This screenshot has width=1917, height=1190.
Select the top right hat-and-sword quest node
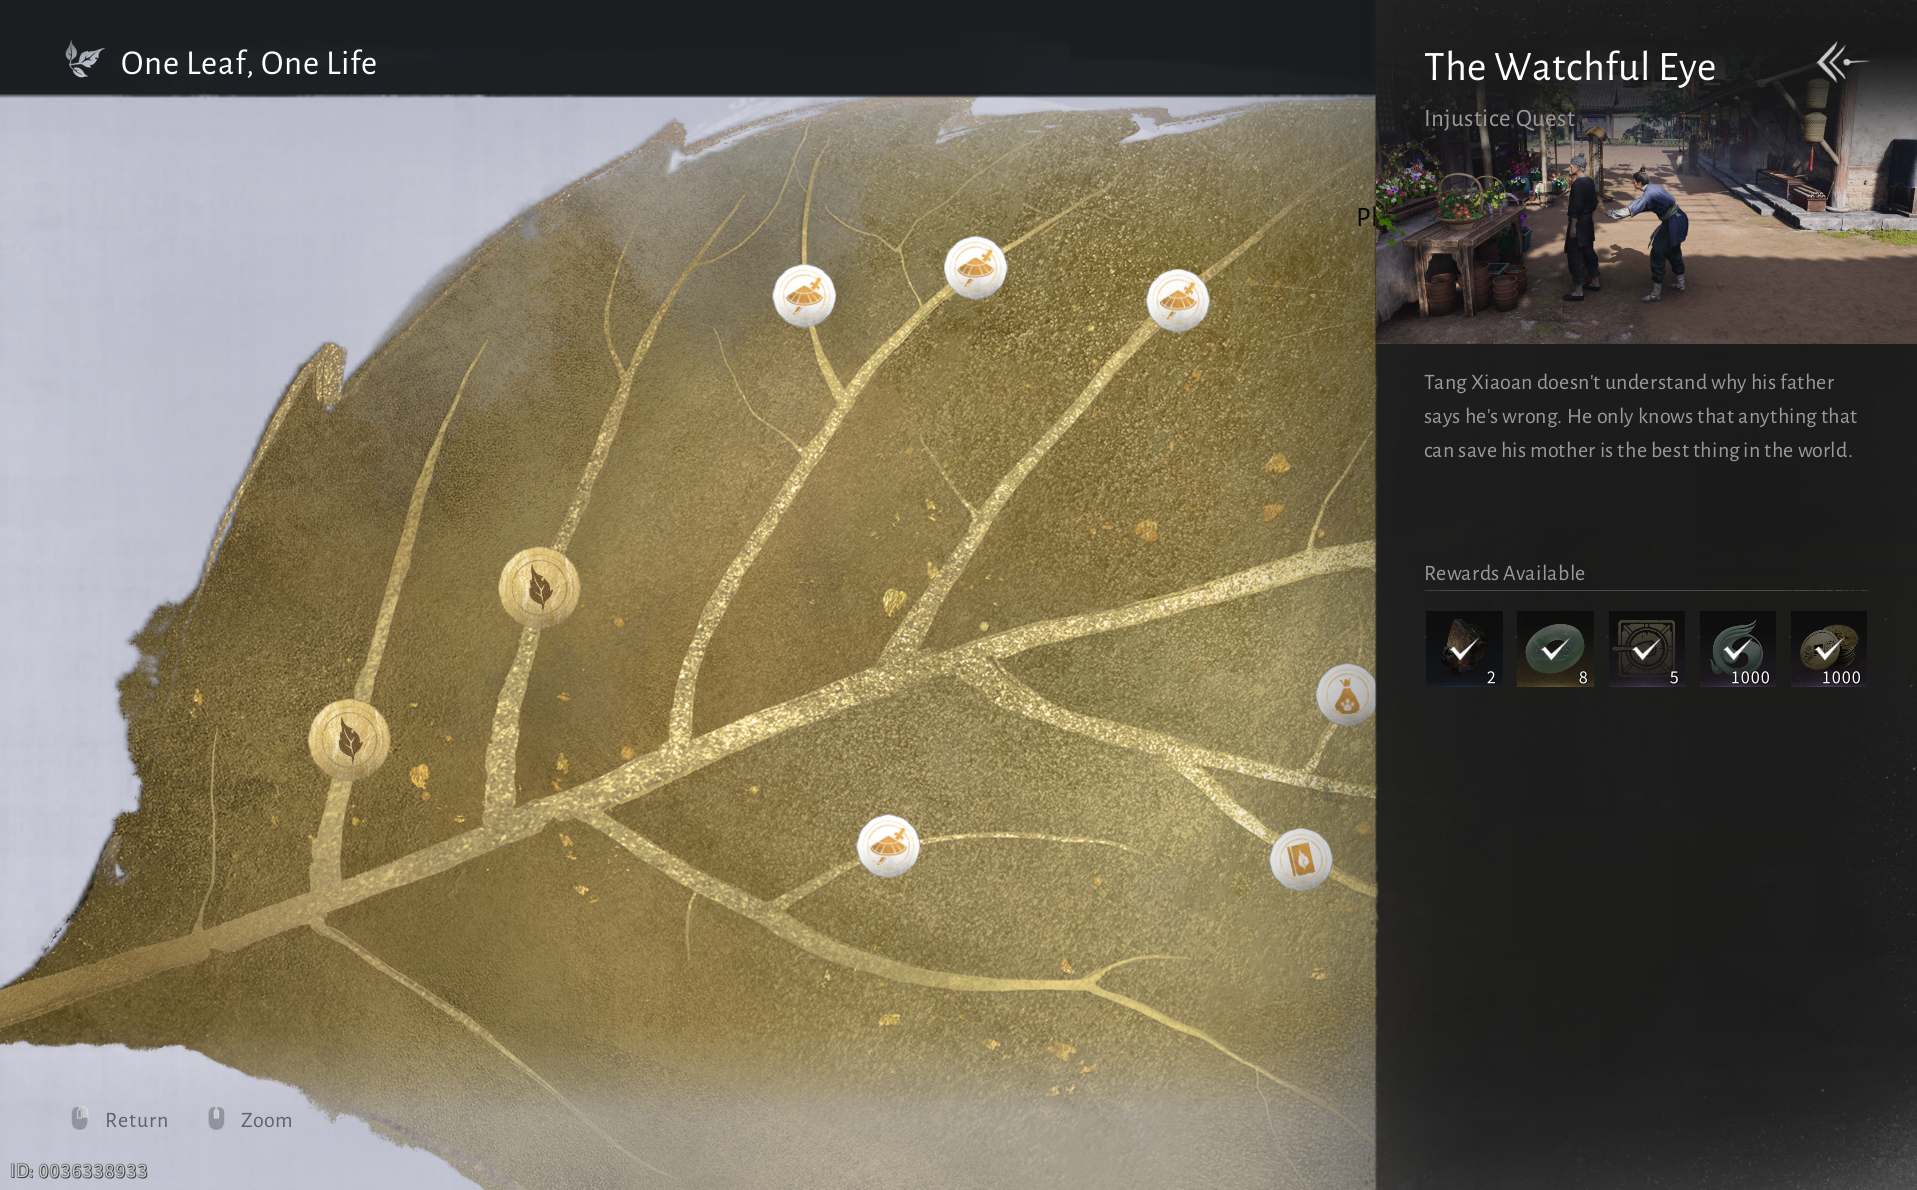pyautogui.click(x=1177, y=300)
